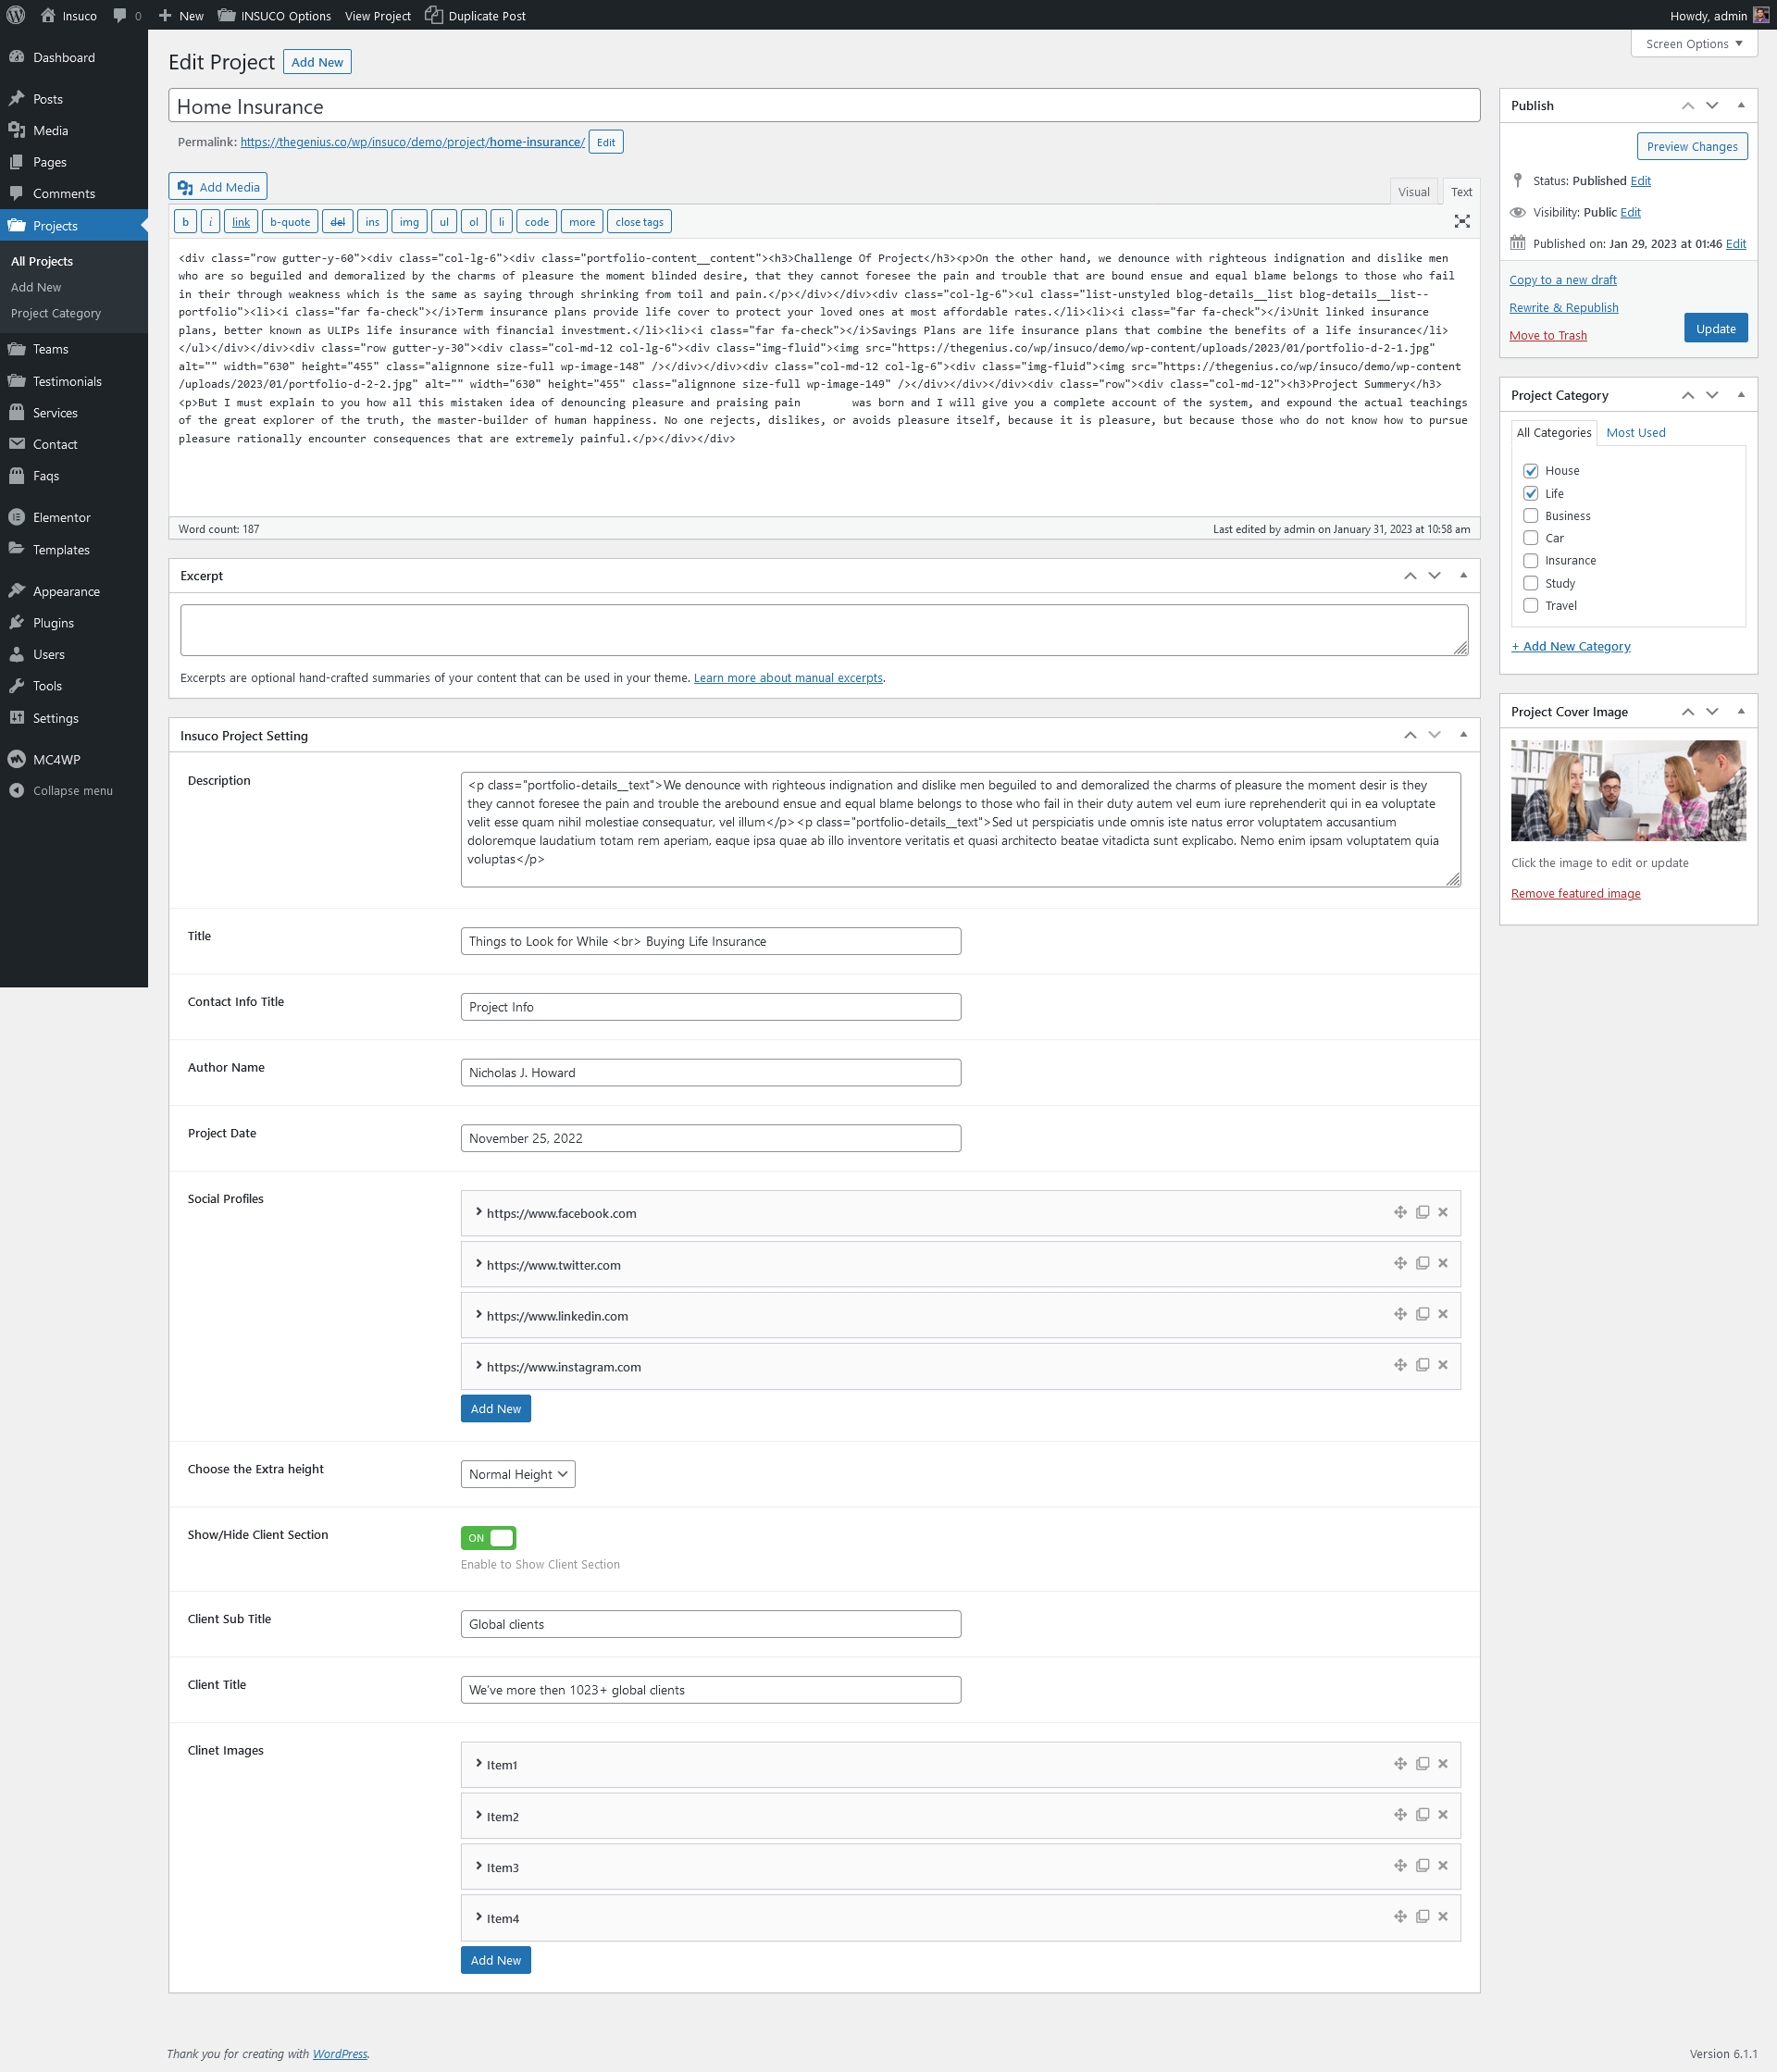The image size is (1777, 2072).
Task: Switch to the Visual editor tab
Action: (1413, 192)
